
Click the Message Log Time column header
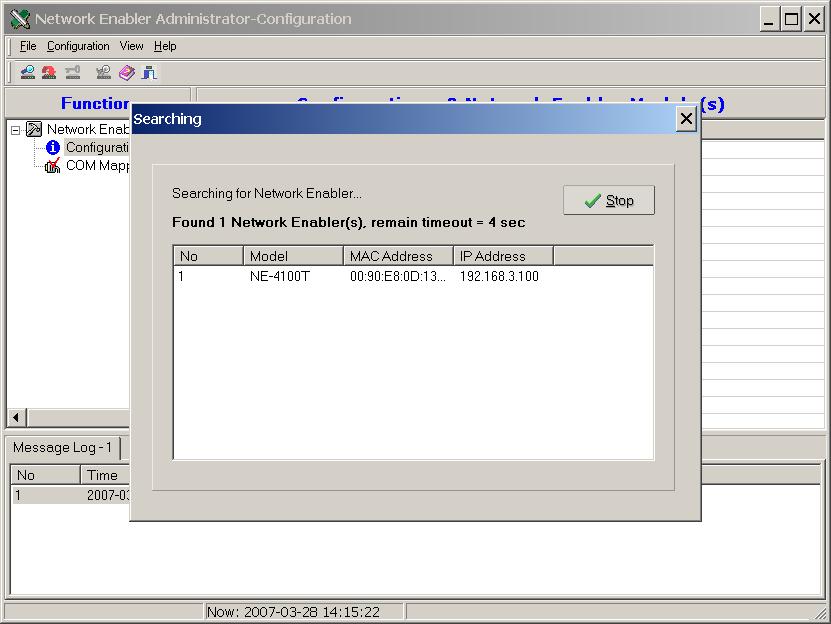pyautogui.click(x=105, y=475)
